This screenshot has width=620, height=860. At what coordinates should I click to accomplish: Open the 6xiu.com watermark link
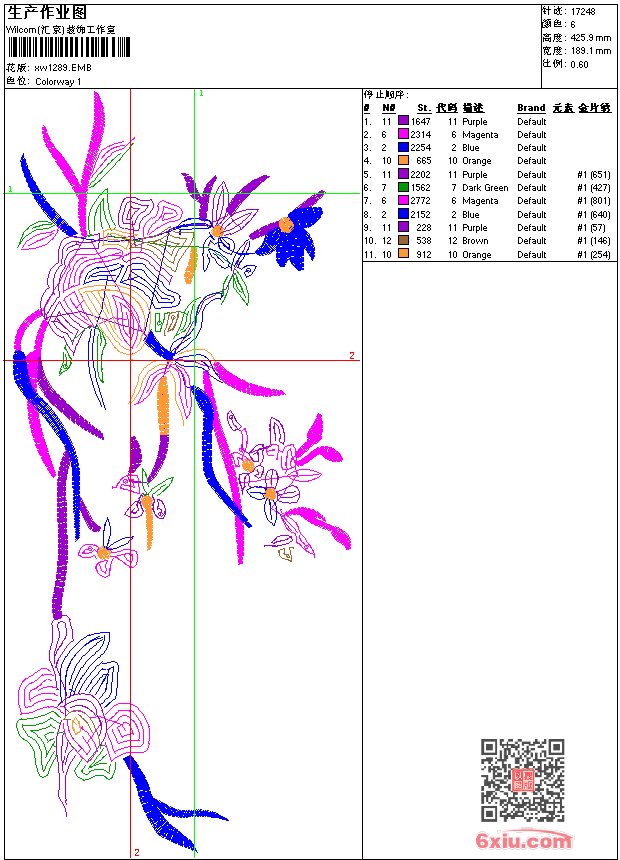[x=523, y=841]
